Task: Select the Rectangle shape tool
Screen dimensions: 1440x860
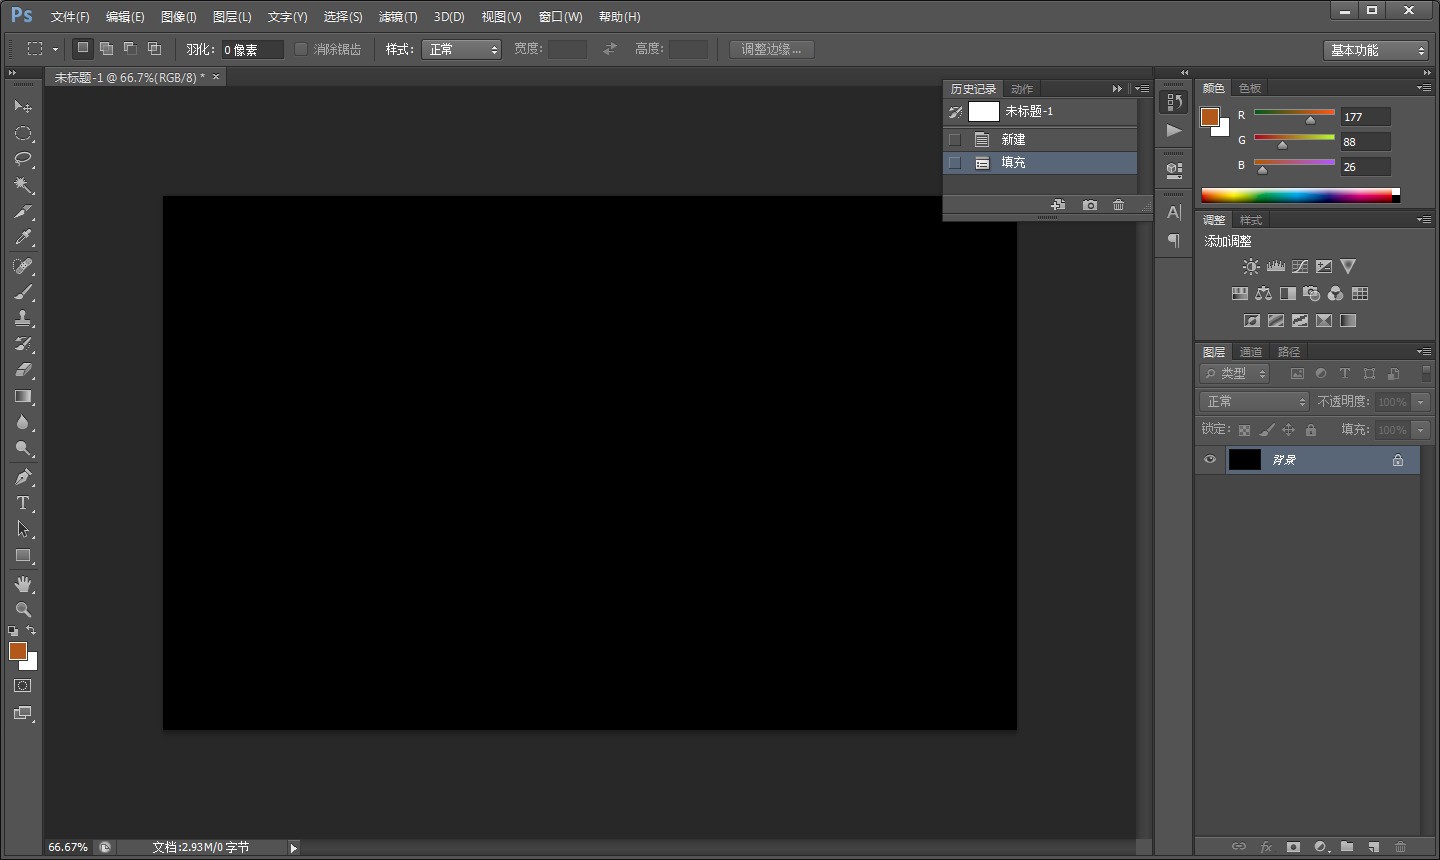Action: click(23, 556)
